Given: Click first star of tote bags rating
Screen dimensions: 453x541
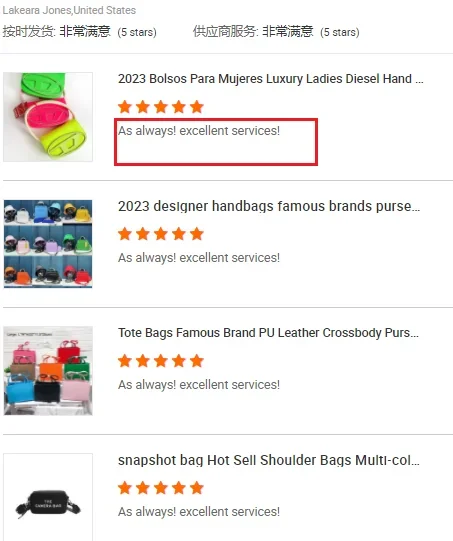Looking at the screenshot, I should pyautogui.click(x=125, y=361).
